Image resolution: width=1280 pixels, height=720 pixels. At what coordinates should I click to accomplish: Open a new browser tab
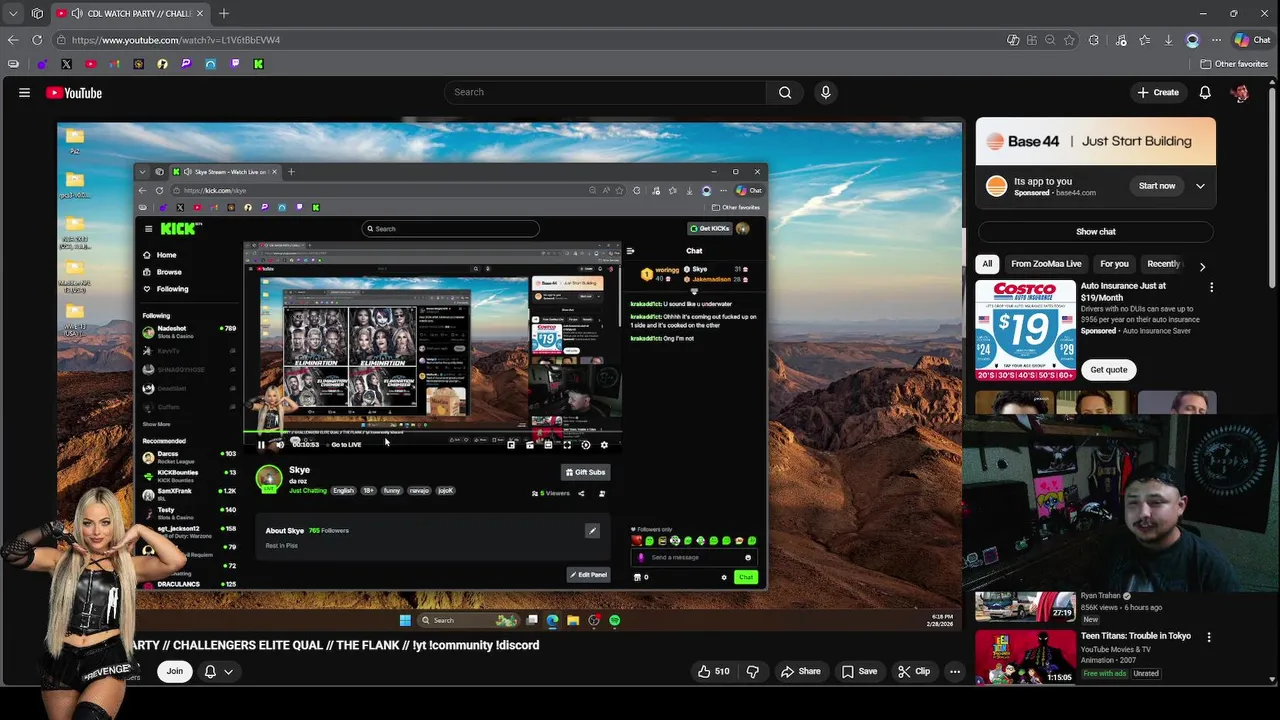(224, 13)
